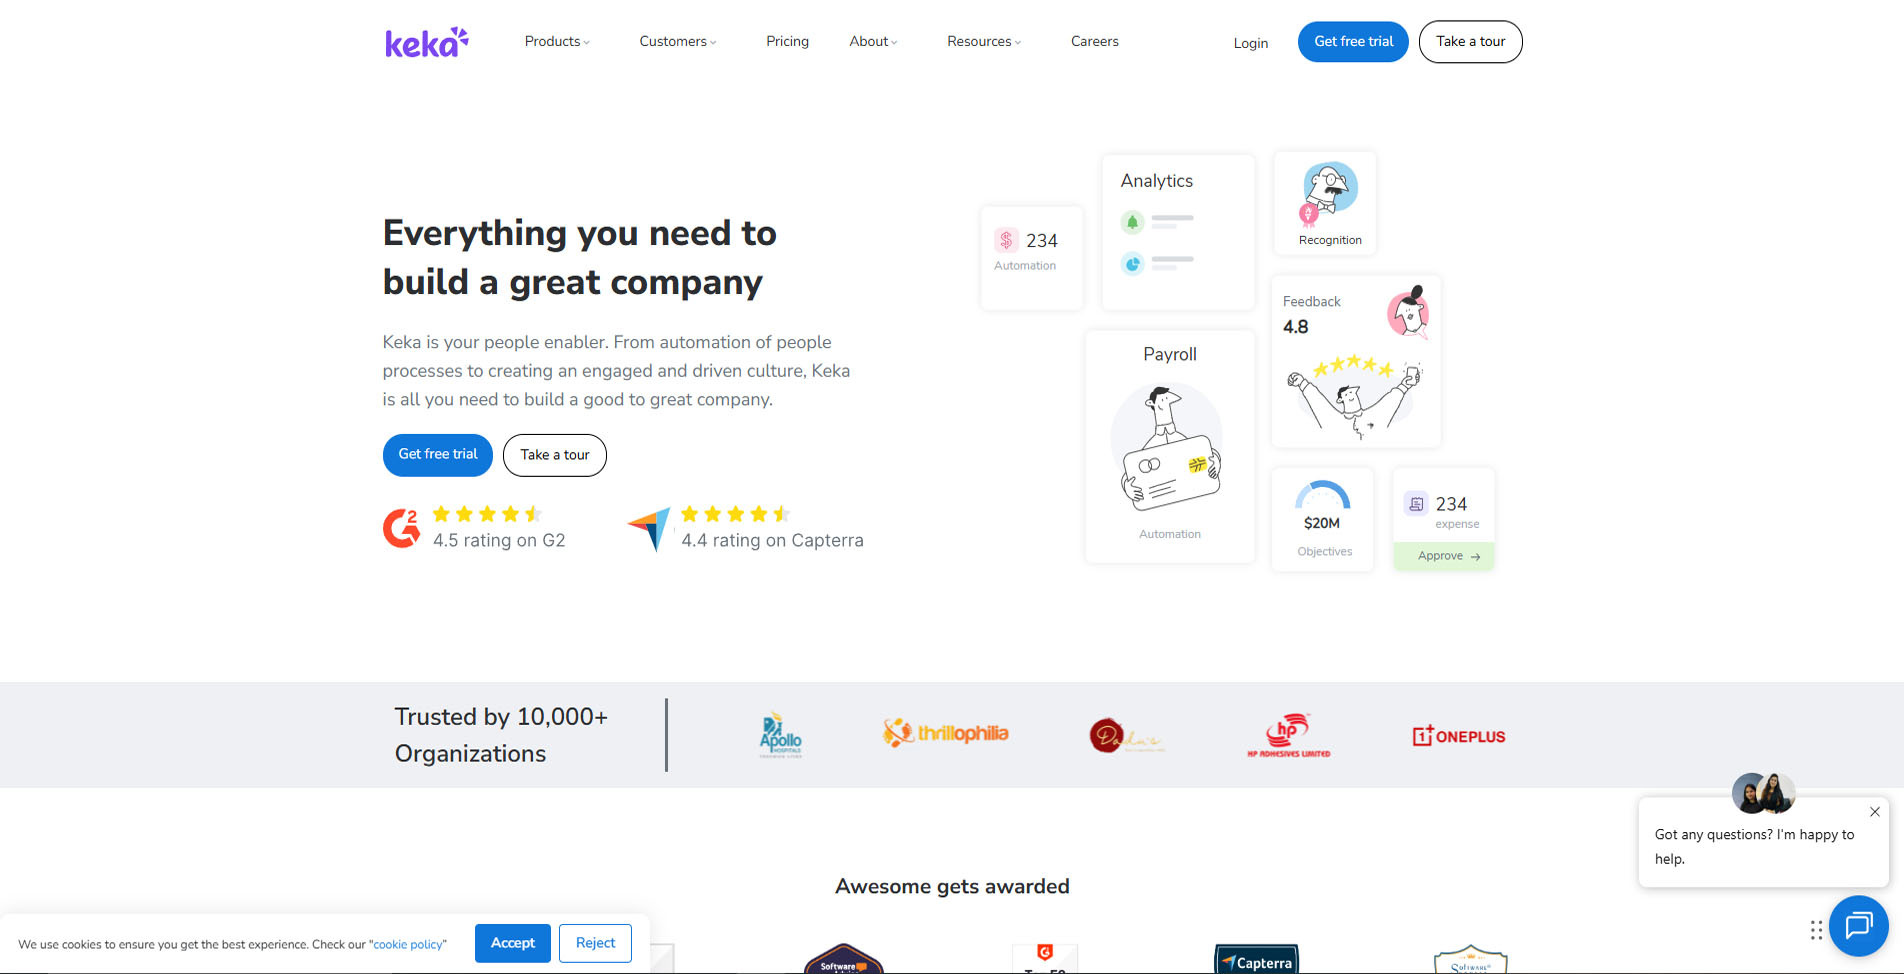1904x974 pixels.
Task: Click the Apollo Hospitals logo
Action: coord(780,735)
